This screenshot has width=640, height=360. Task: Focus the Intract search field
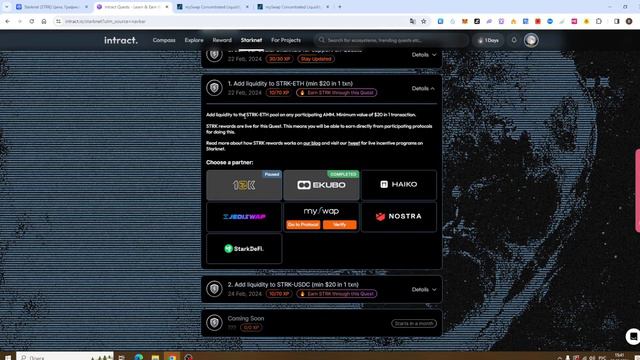click(392, 40)
